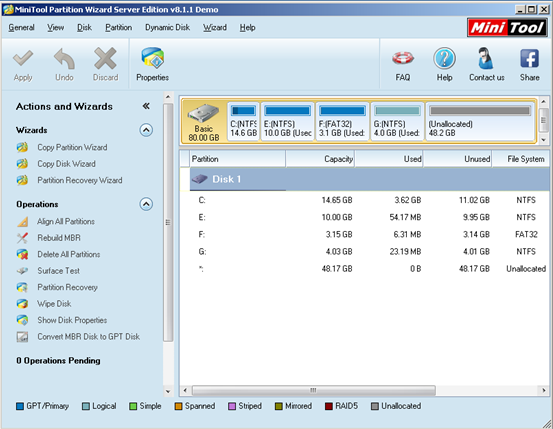Open the View menu
This screenshot has height=429, width=553.
tap(55, 28)
